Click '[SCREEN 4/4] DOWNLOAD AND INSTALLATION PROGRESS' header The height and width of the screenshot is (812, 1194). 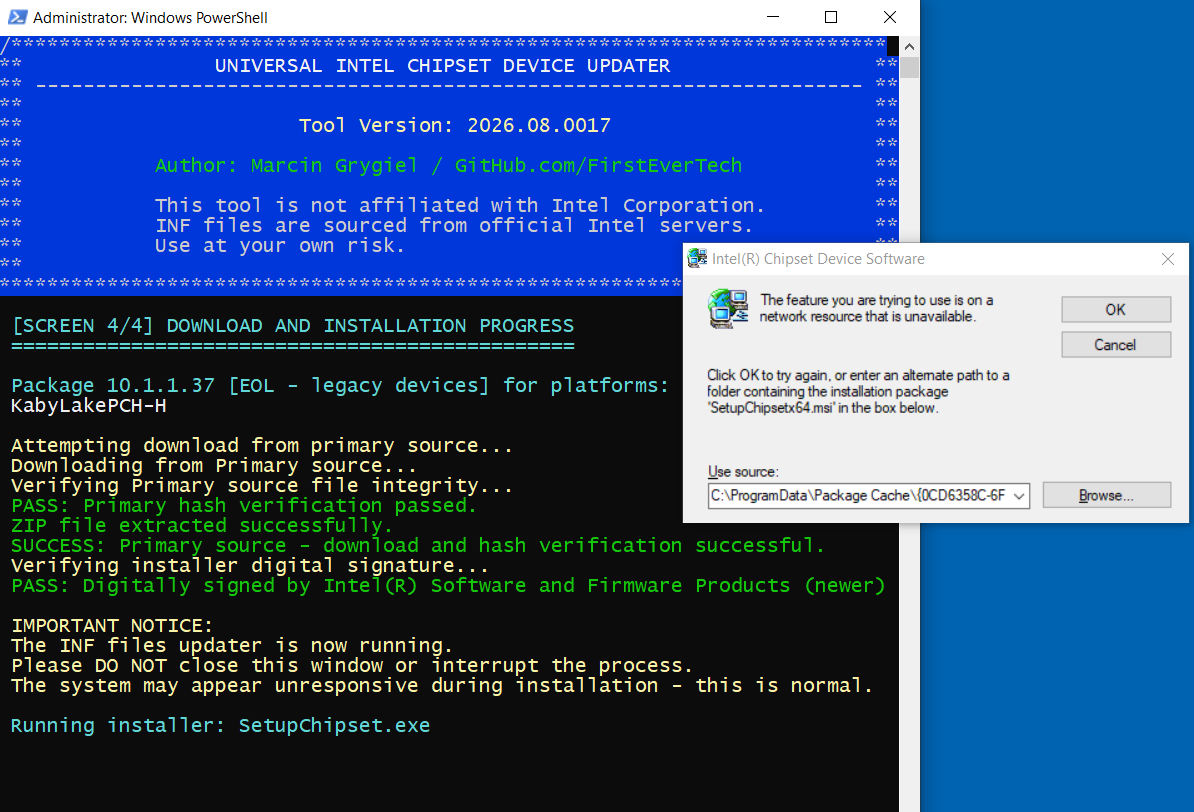[x=293, y=326]
